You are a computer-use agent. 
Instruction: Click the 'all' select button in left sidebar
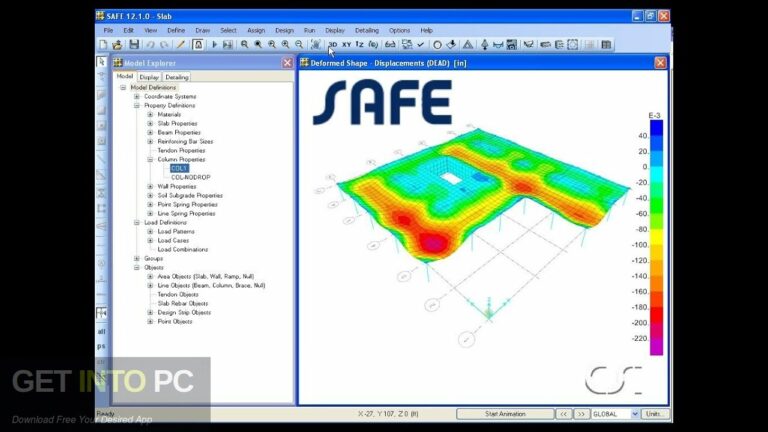[101, 332]
